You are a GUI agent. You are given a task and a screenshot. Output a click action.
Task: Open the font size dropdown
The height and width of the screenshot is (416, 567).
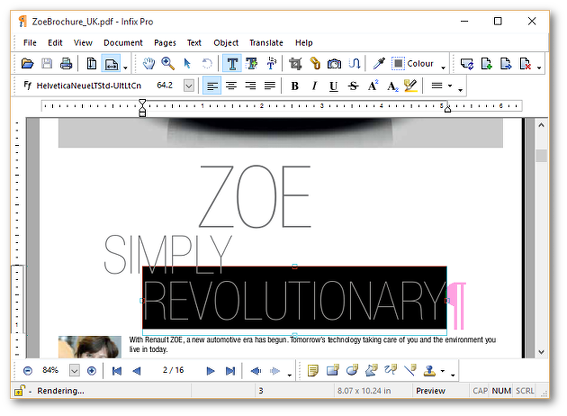(x=188, y=86)
